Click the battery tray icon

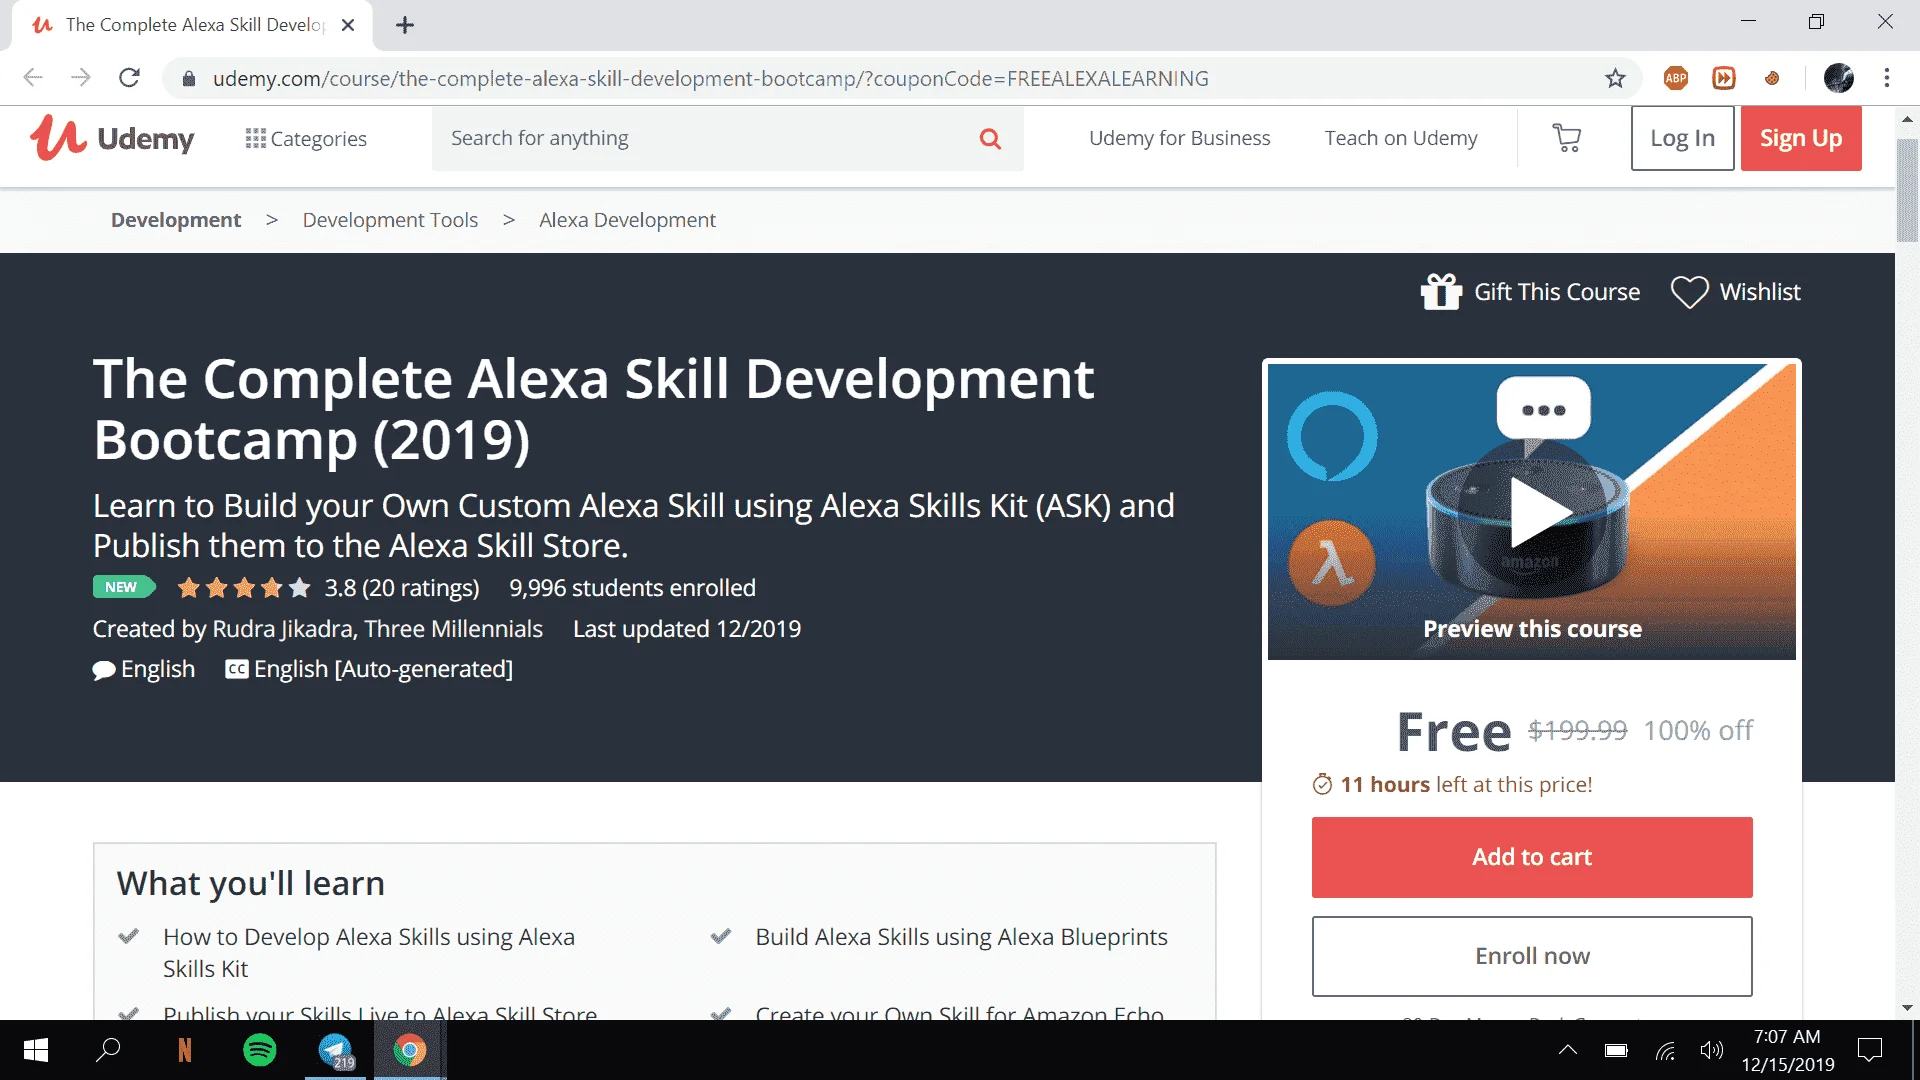click(1616, 1050)
